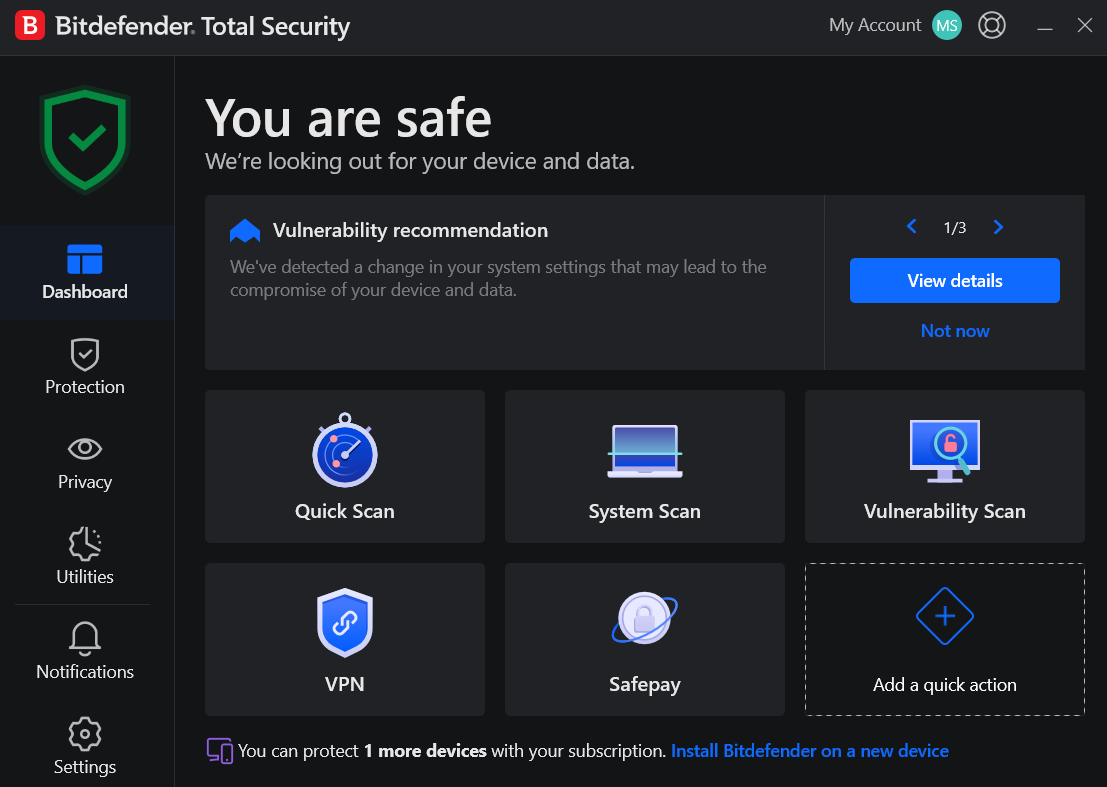Launch the System Scan tile
The height and width of the screenshot is (787, 1107).
point(645,467)
